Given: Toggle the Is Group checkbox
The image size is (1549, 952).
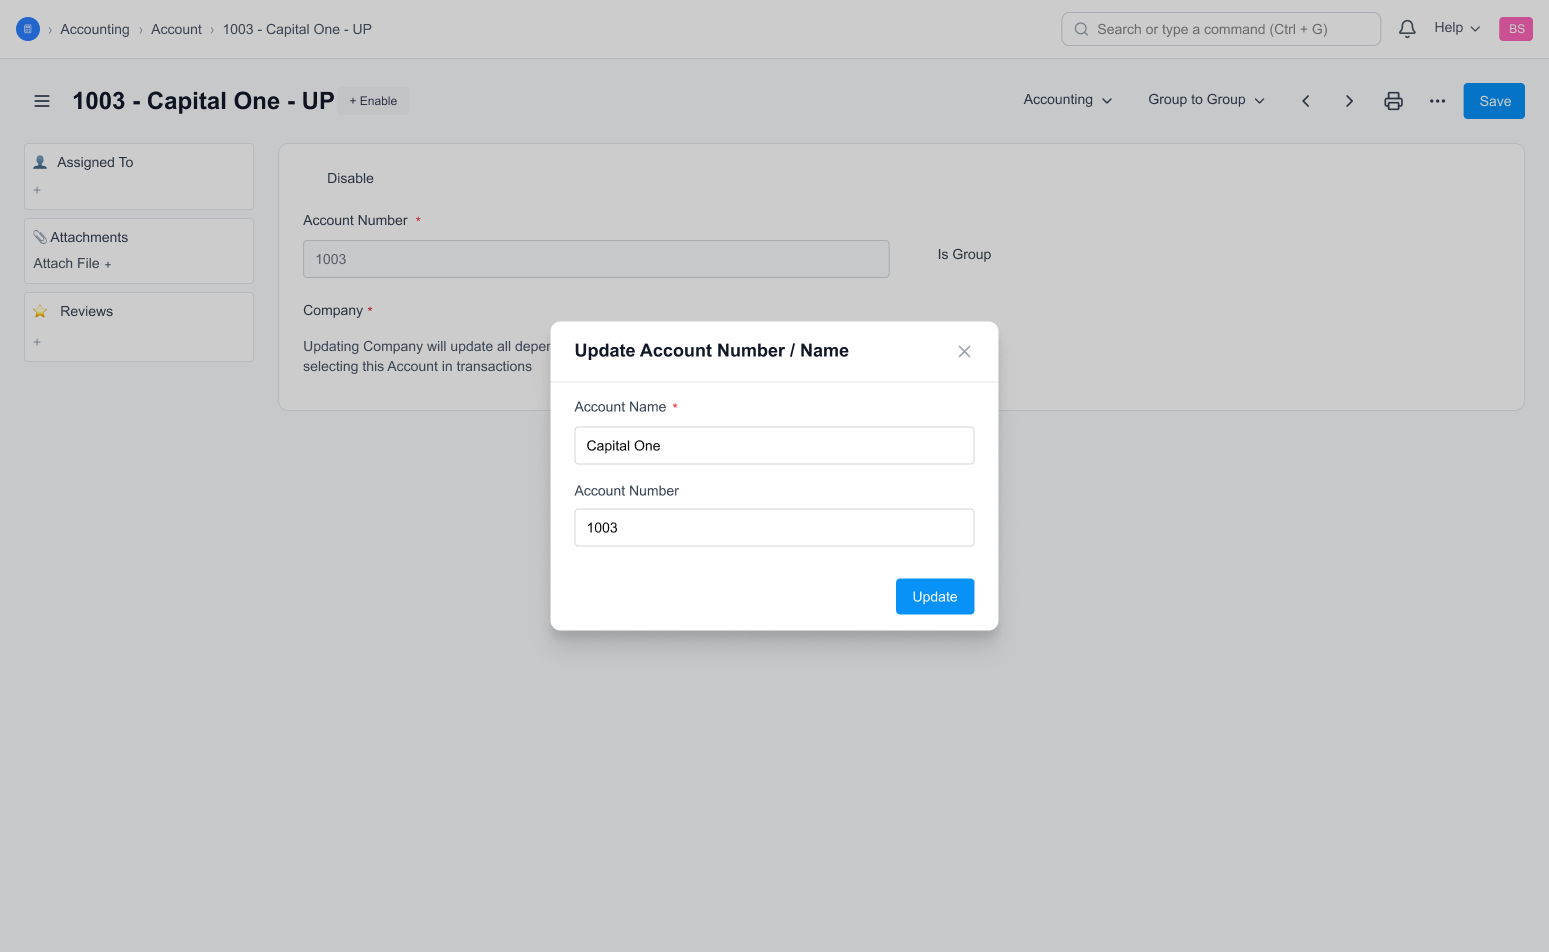Looking at the screenshot, I should click(924, 255).
